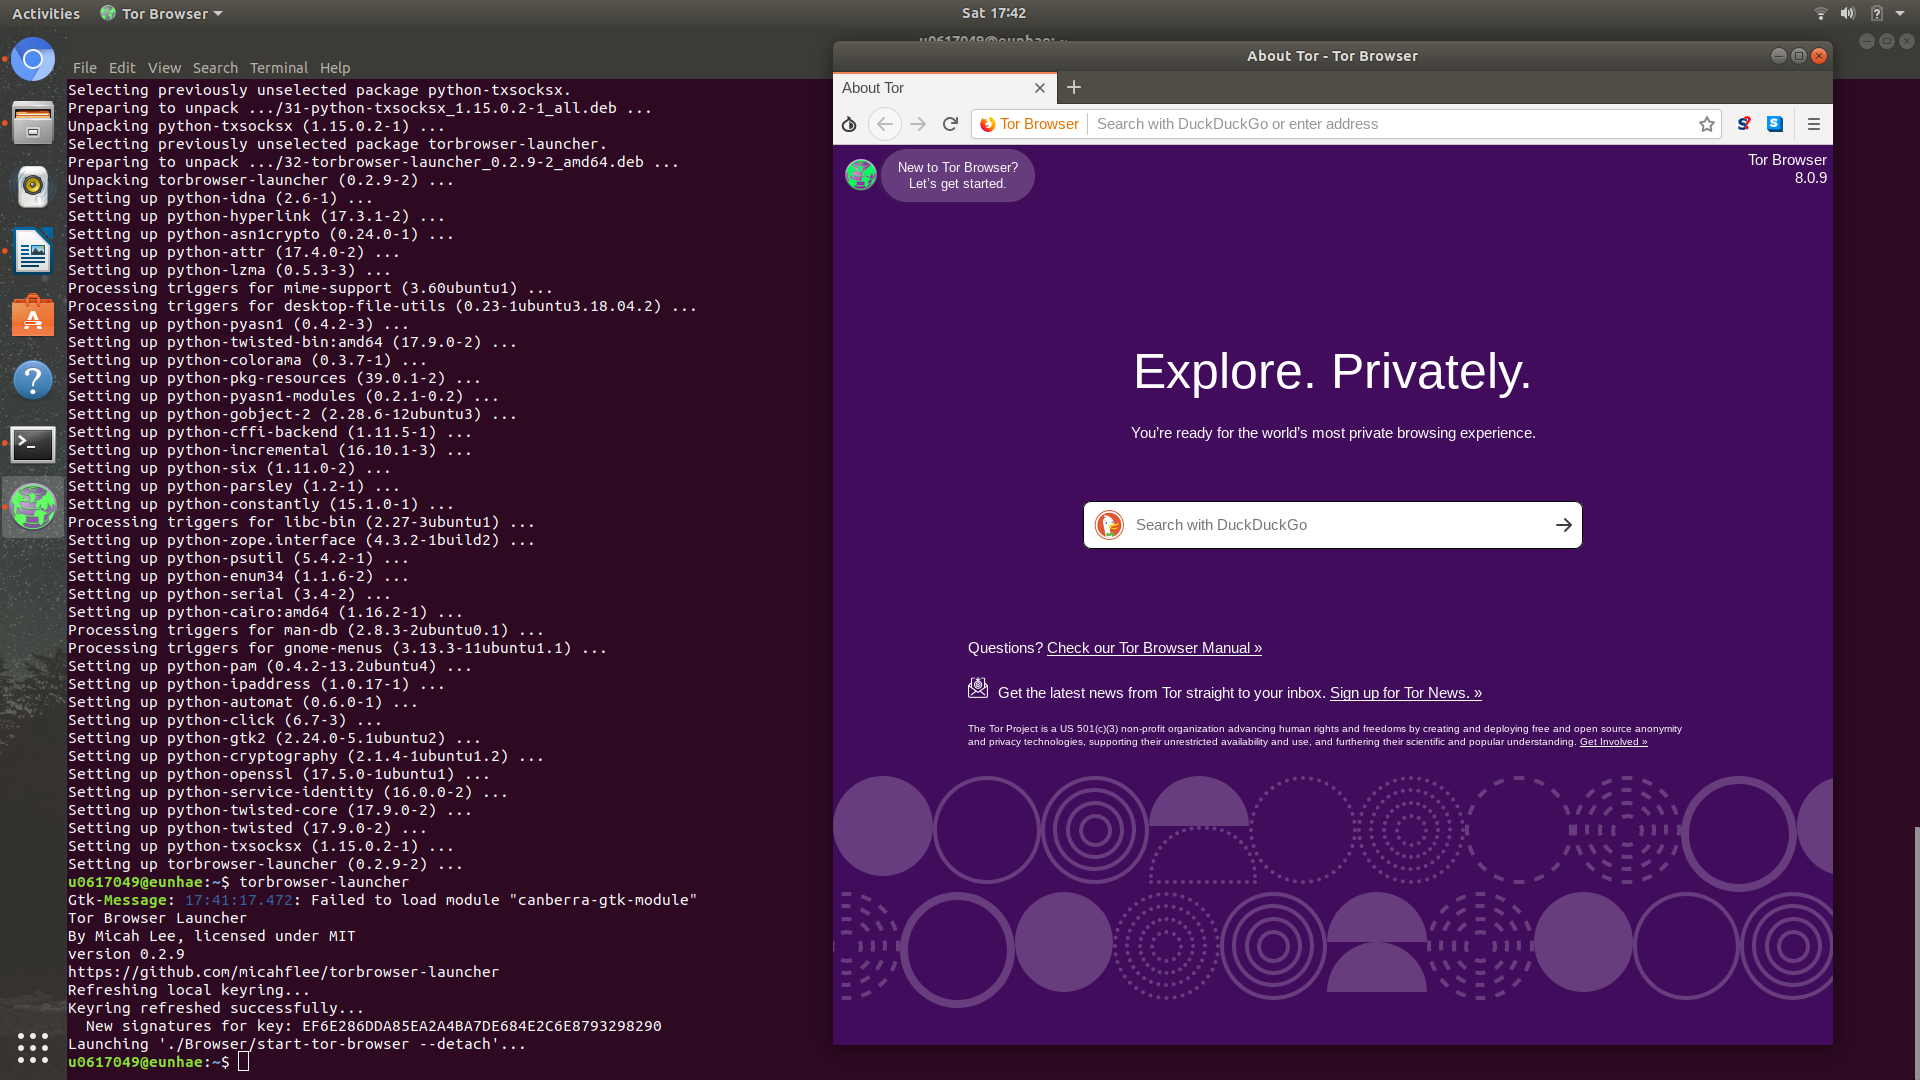1920x1080 pixels.
Task: Launch Rhythmbox from the dock
Action: [x=33, y=186]
